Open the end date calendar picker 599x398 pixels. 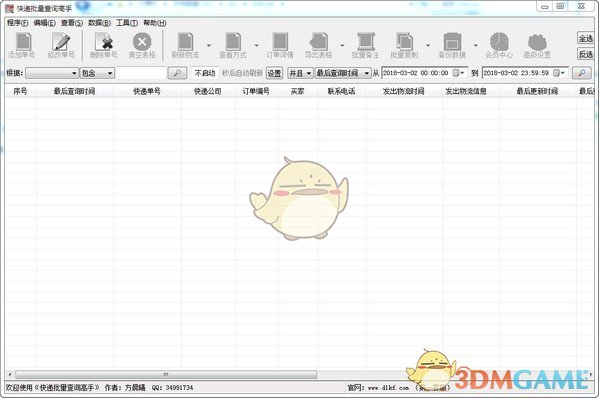tap(559, 73)
